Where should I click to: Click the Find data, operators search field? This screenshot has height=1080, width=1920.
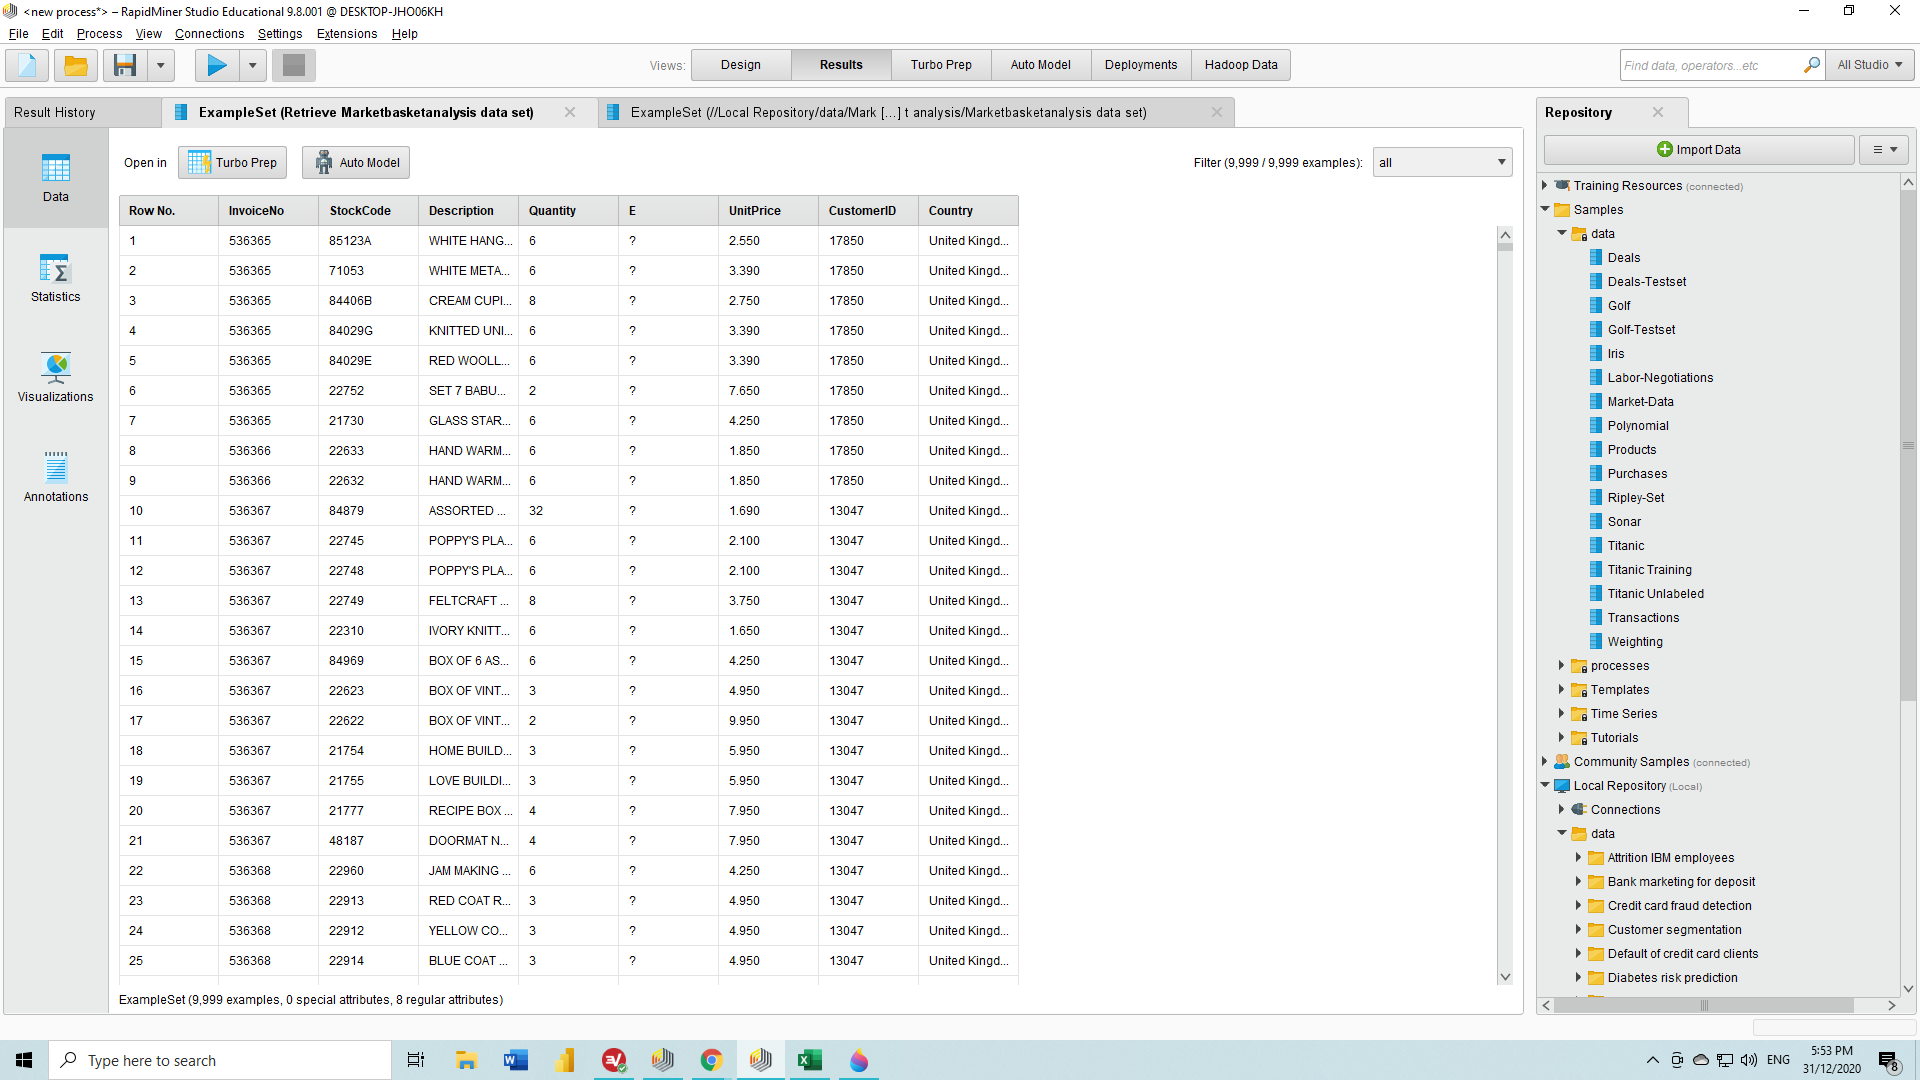[1710, 65]
